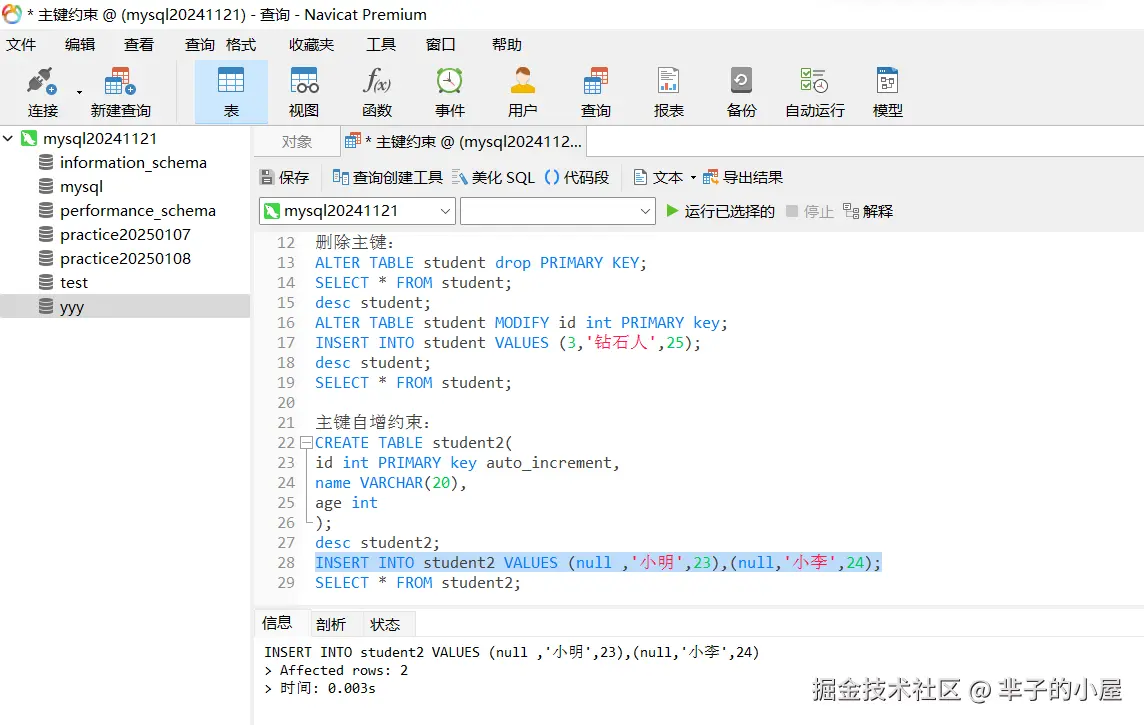Open the Window (窗口) menu
The height and width of the screenshot is (725, 1144).
(441, 44)
